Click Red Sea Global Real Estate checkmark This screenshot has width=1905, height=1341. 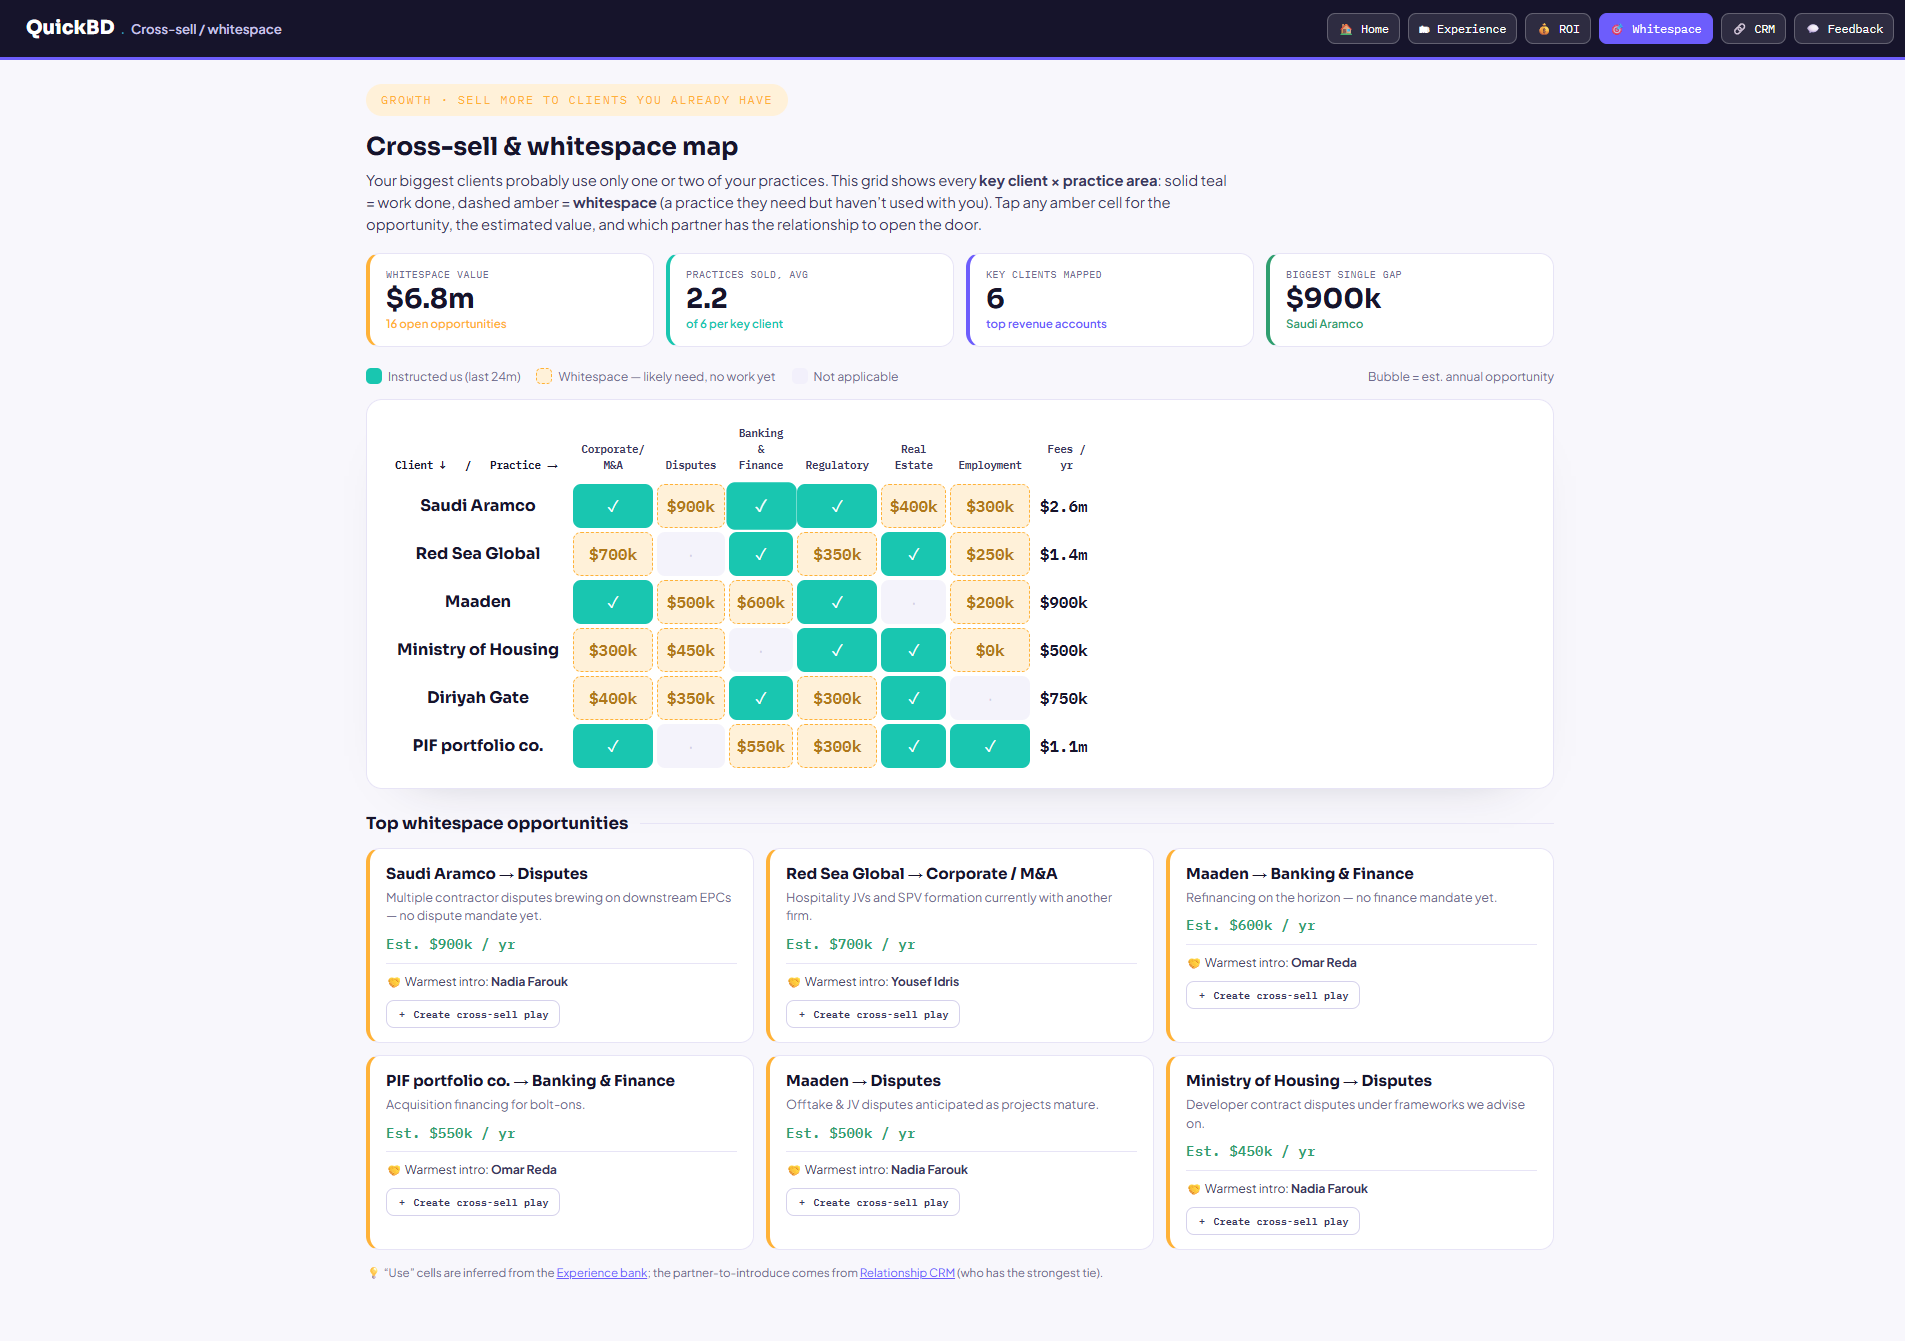[914, 554]
